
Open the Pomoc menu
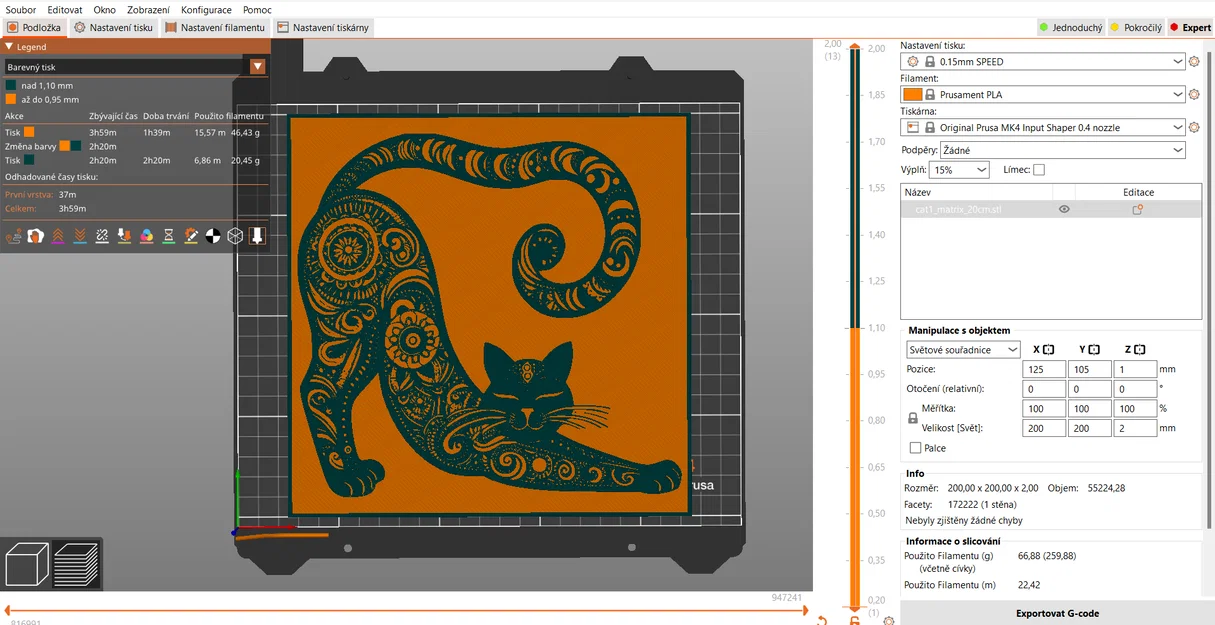(257, 9)
